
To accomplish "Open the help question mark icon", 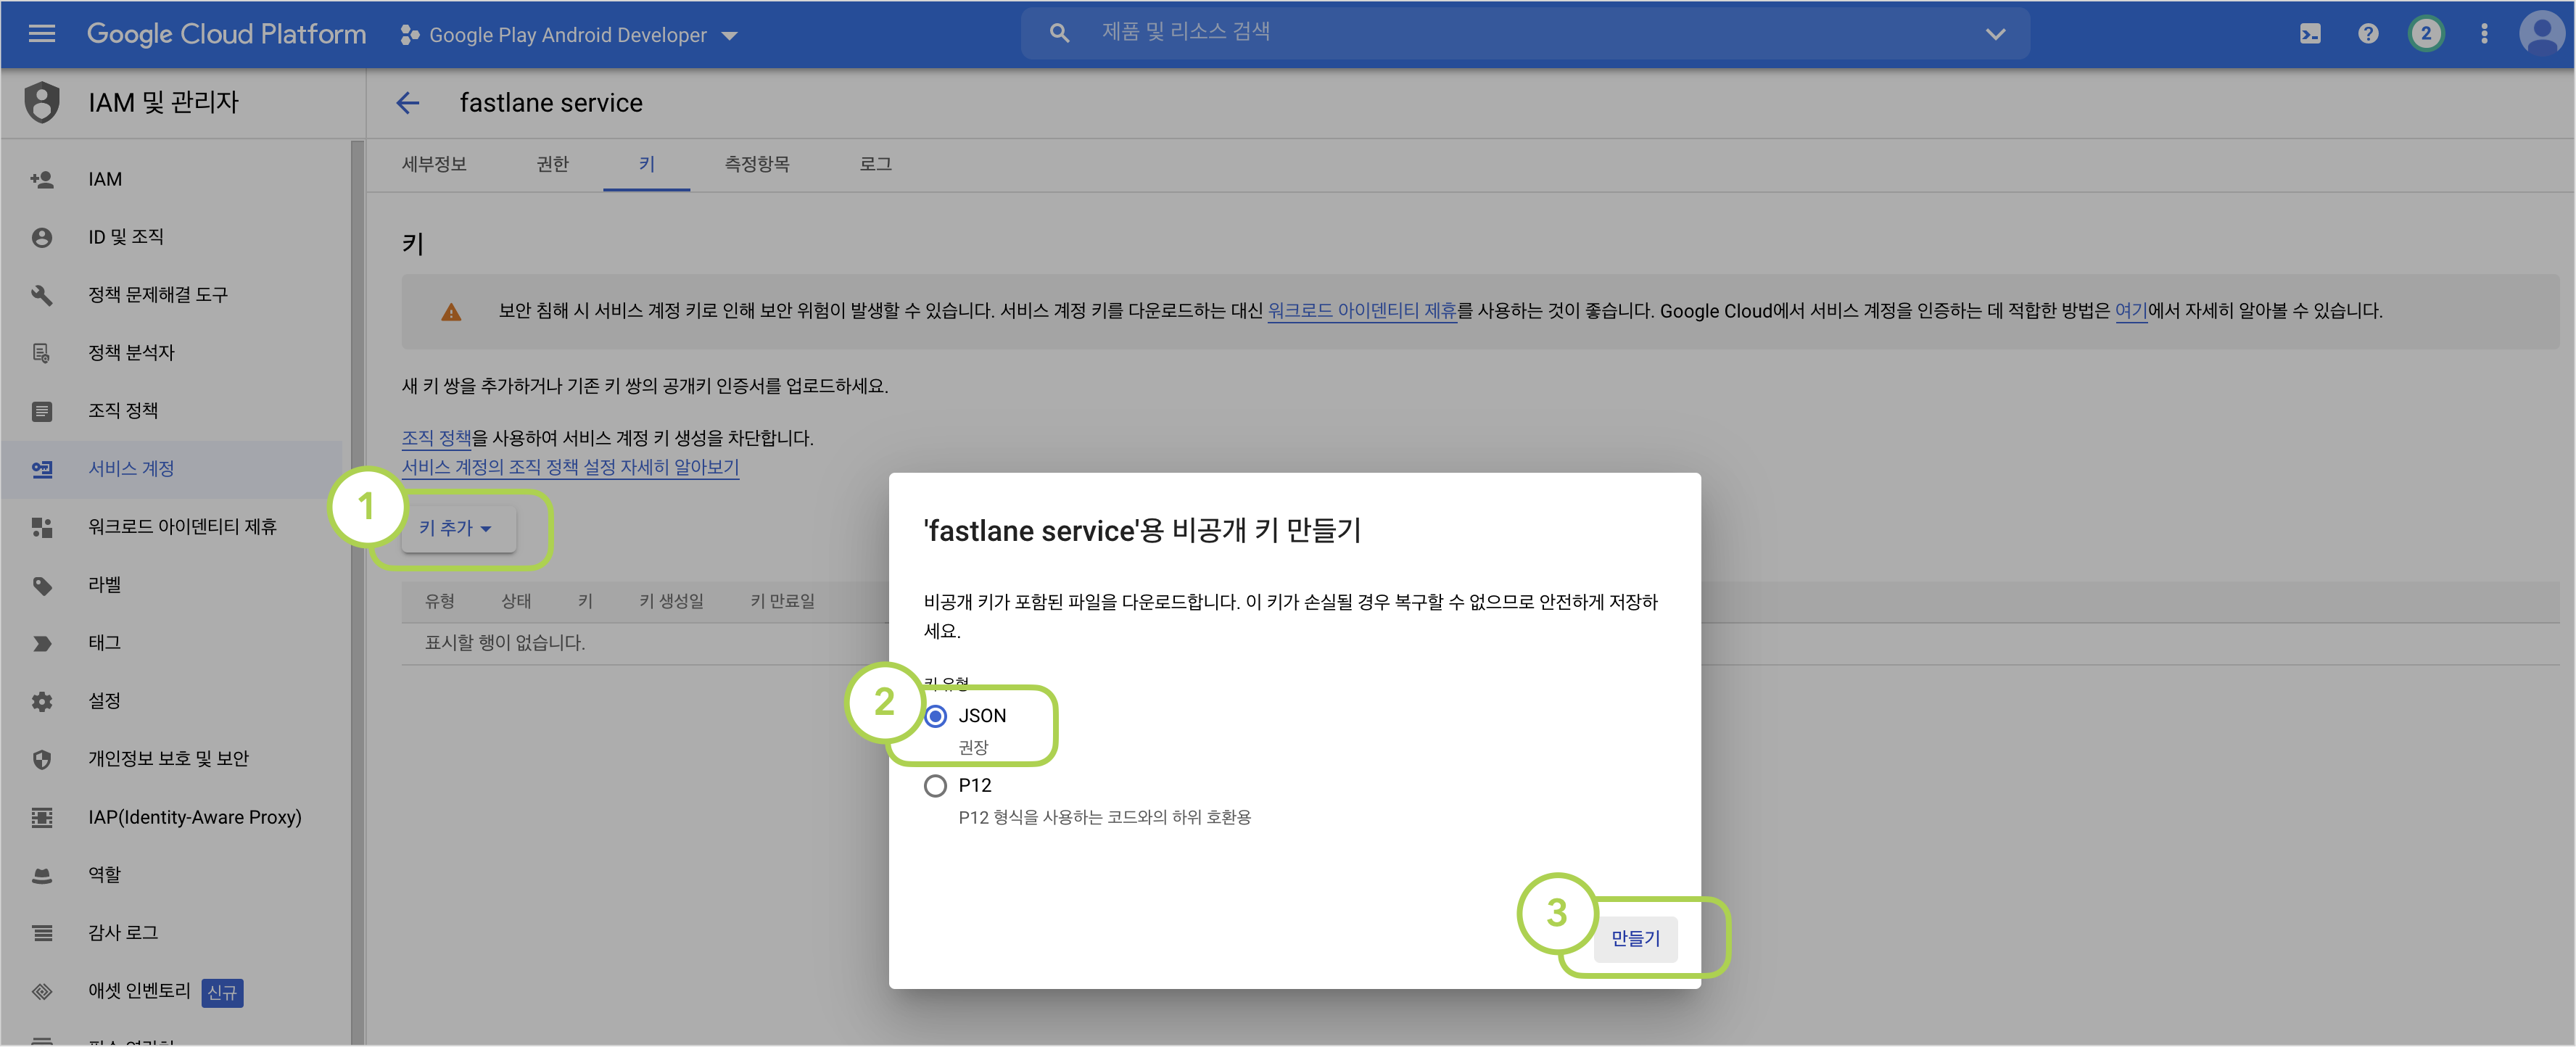I will [2368, 34].
